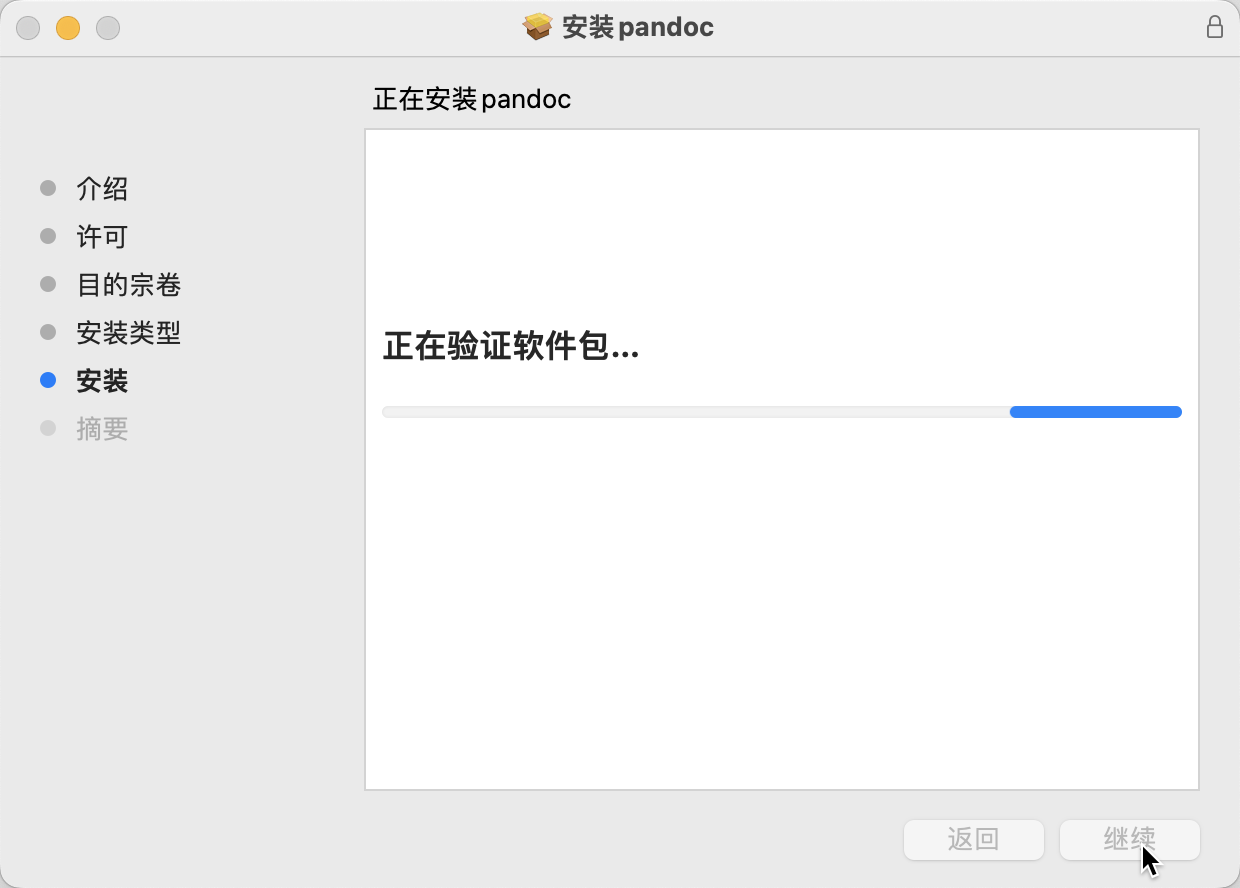Select the 介绍 step in sidebar

click(102, 189)
